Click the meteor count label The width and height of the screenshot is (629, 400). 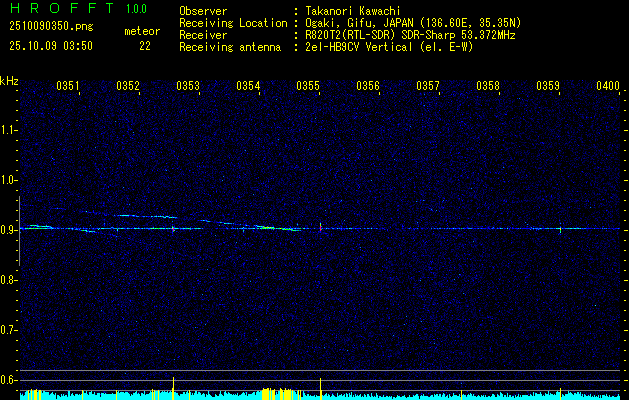point(142,31)
